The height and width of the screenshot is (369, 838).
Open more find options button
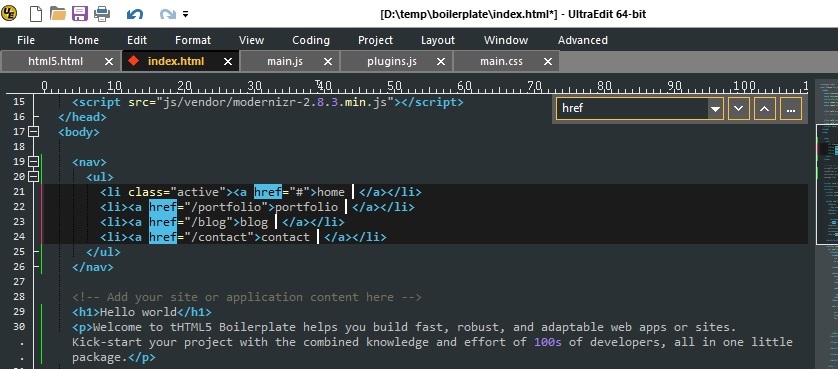791,109
